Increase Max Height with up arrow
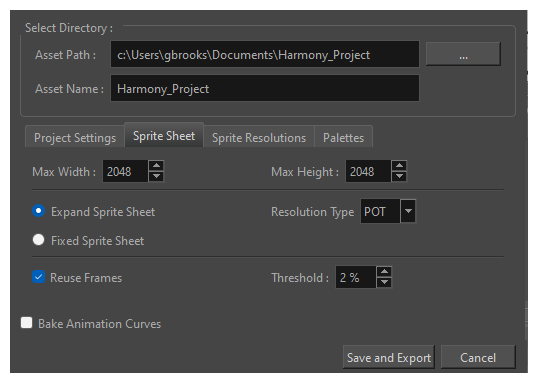 pos(399,166)
